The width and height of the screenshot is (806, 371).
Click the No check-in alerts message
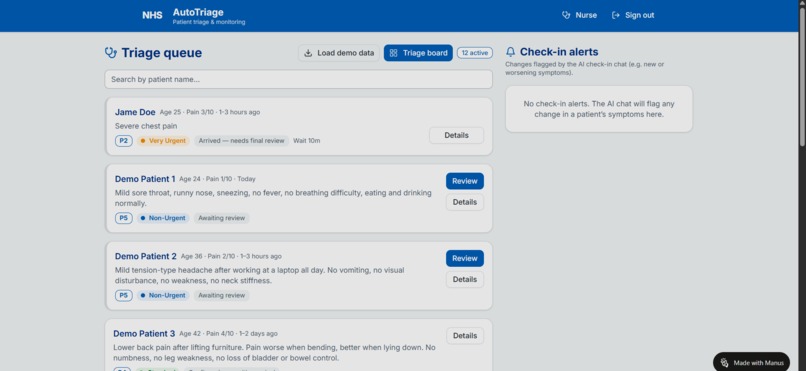coord(599,109)
